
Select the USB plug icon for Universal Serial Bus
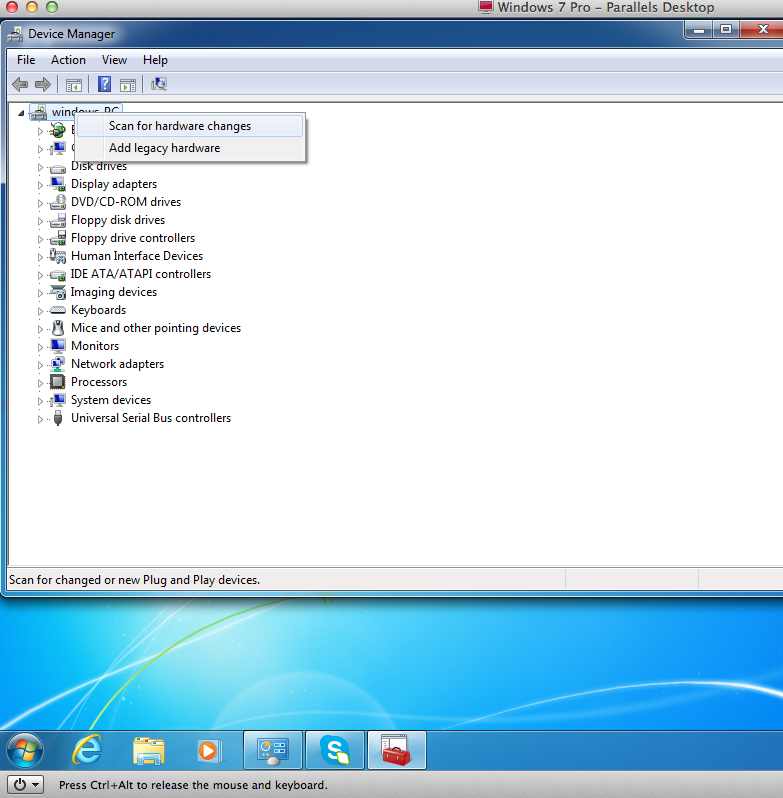(x=58, y=418)
